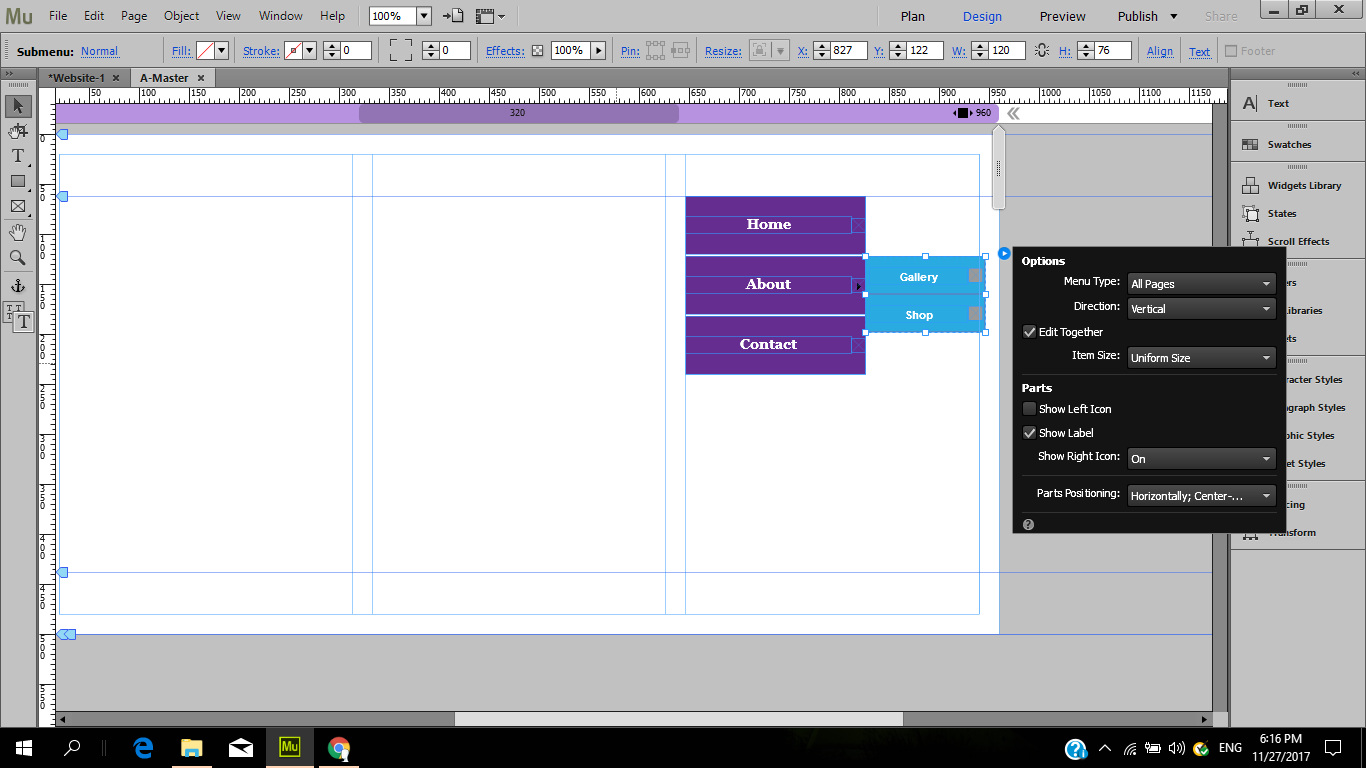The width and height of the screenshot is (1366, 768).
Task: Open Show Right Icon dropdown
Action: [1201, 459]
